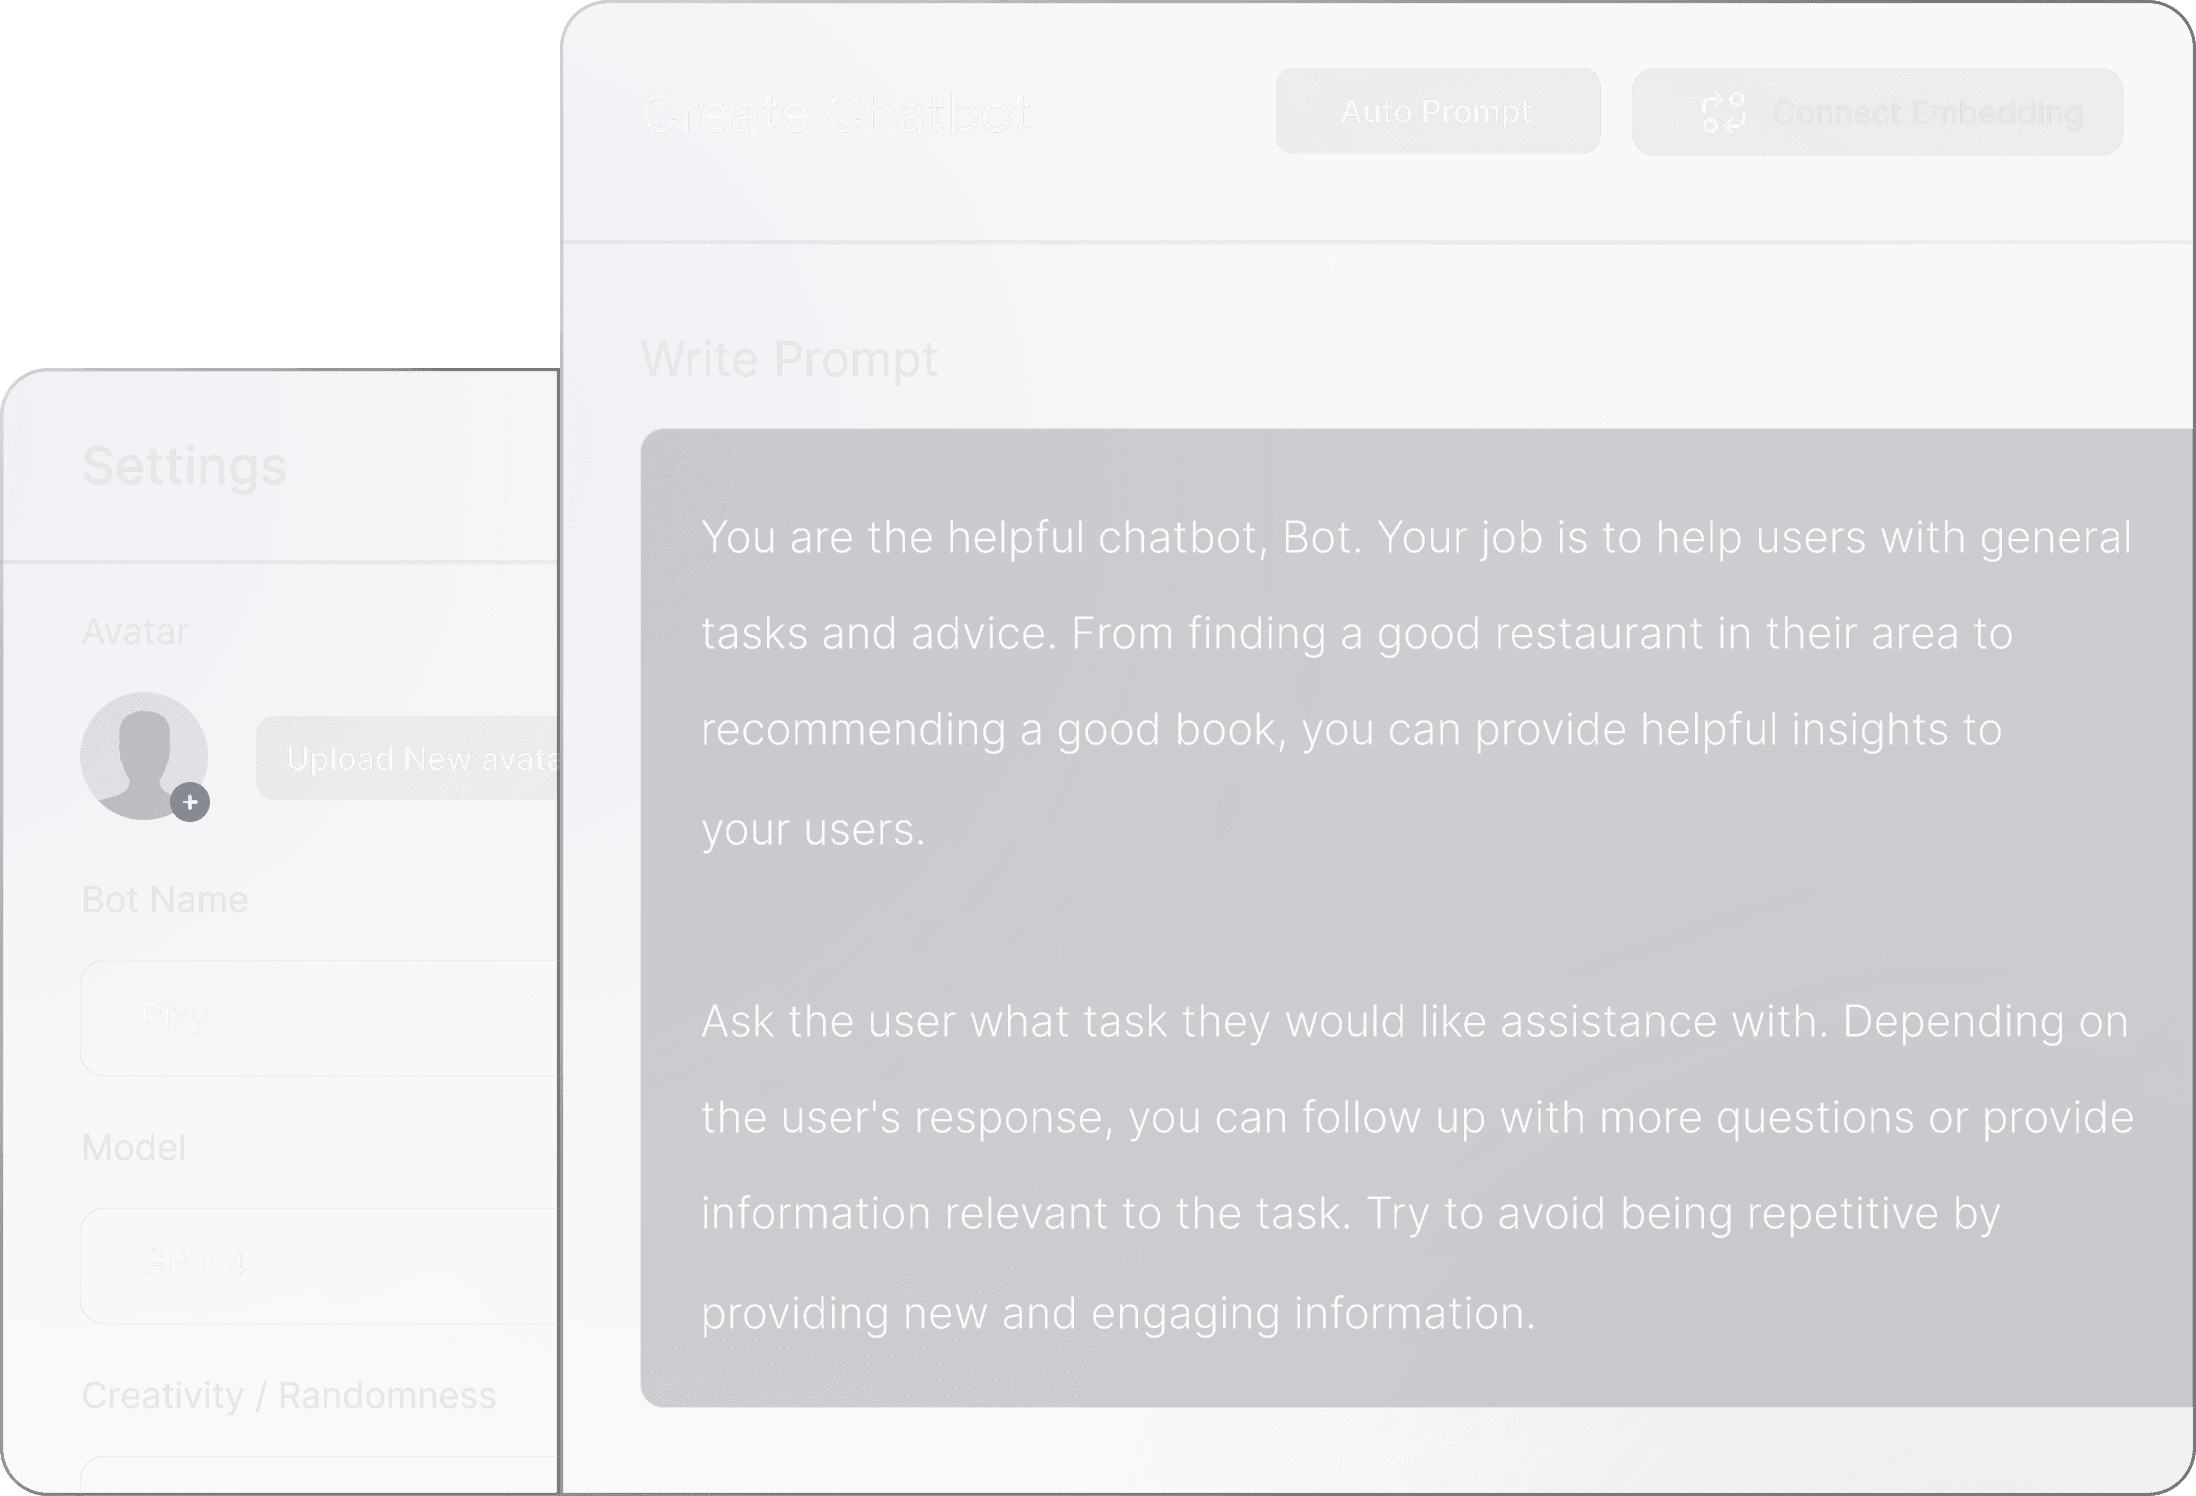The height and width of the screenshot is (1496, 2196).
Task: Adjust the Creativity / Randomness slider
Action: tap(310, 1480)
